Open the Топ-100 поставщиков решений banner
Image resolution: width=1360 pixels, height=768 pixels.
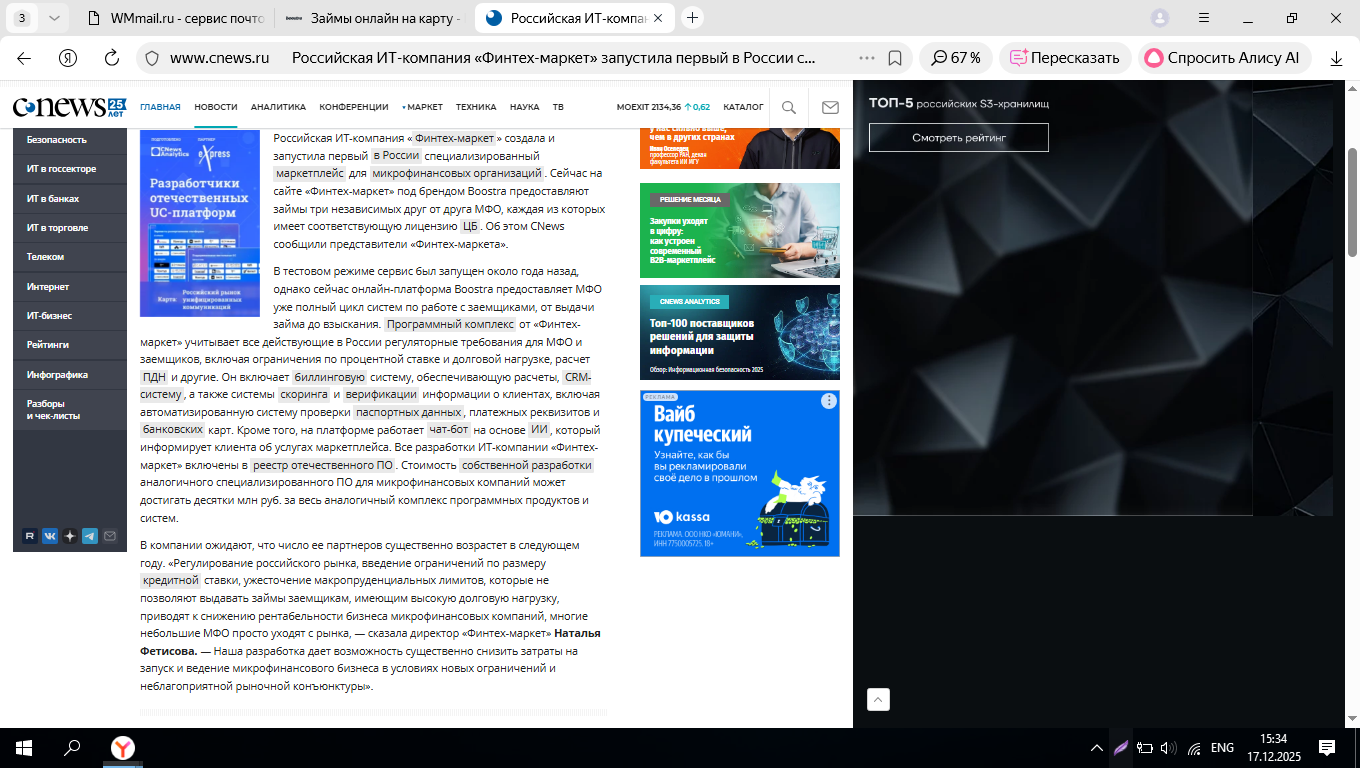(x=740, y=332)
